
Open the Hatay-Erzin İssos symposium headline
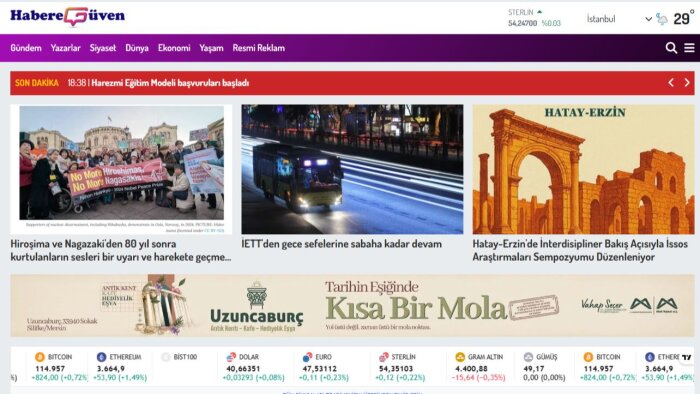580,250
